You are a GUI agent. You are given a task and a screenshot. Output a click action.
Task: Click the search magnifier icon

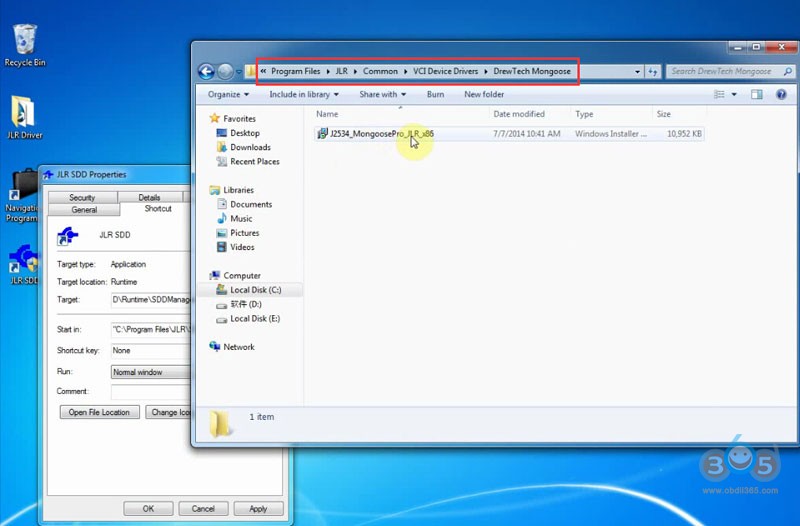pos(788,71)
